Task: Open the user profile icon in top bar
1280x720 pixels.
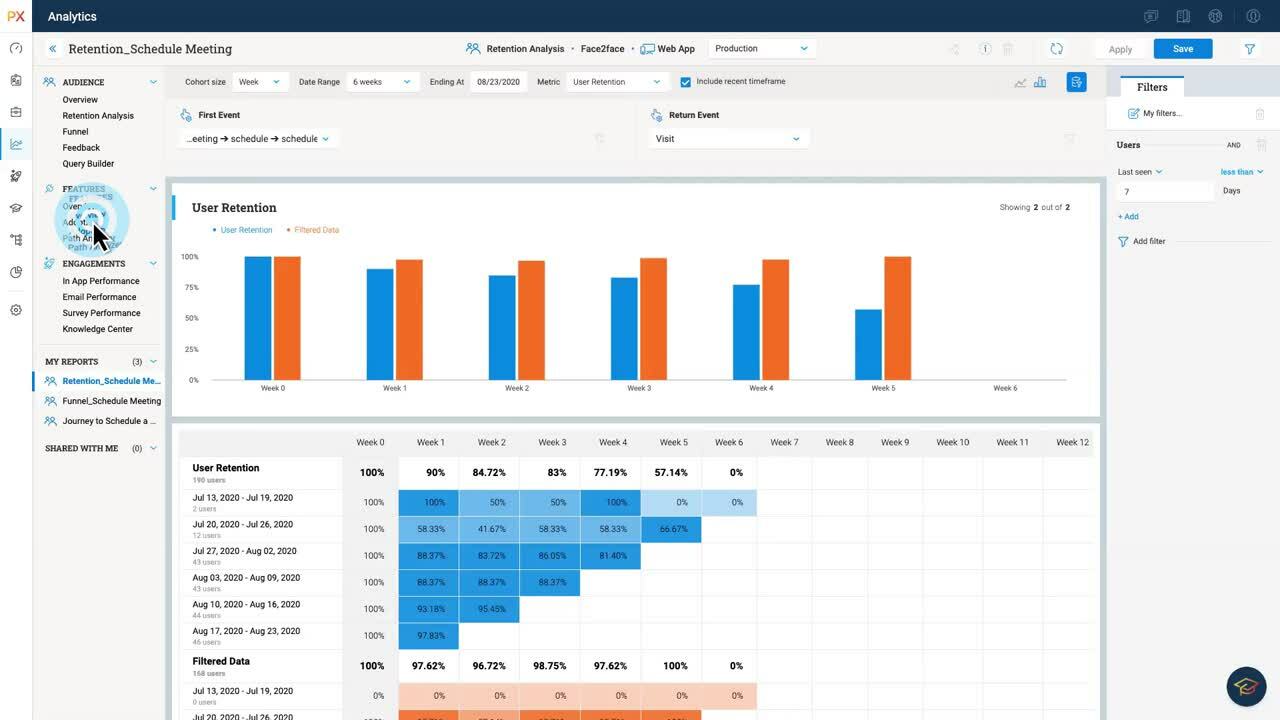Action: 1253,16
